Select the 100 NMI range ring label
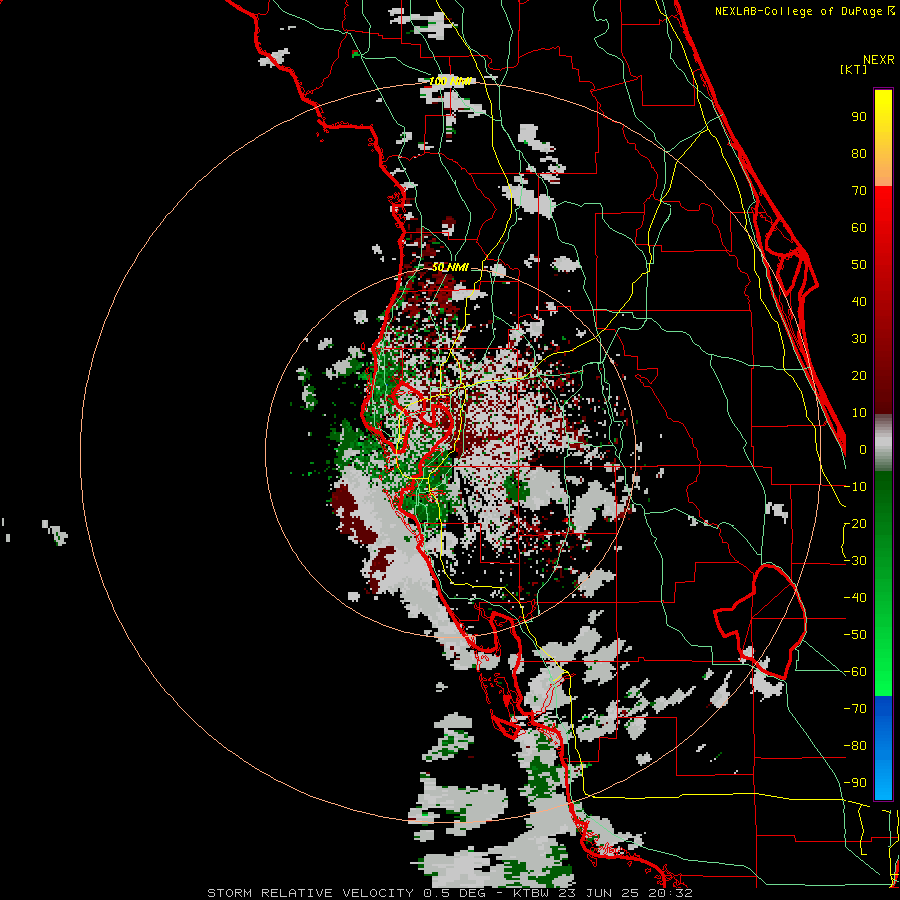900x900 pixels. coord(451,82)
